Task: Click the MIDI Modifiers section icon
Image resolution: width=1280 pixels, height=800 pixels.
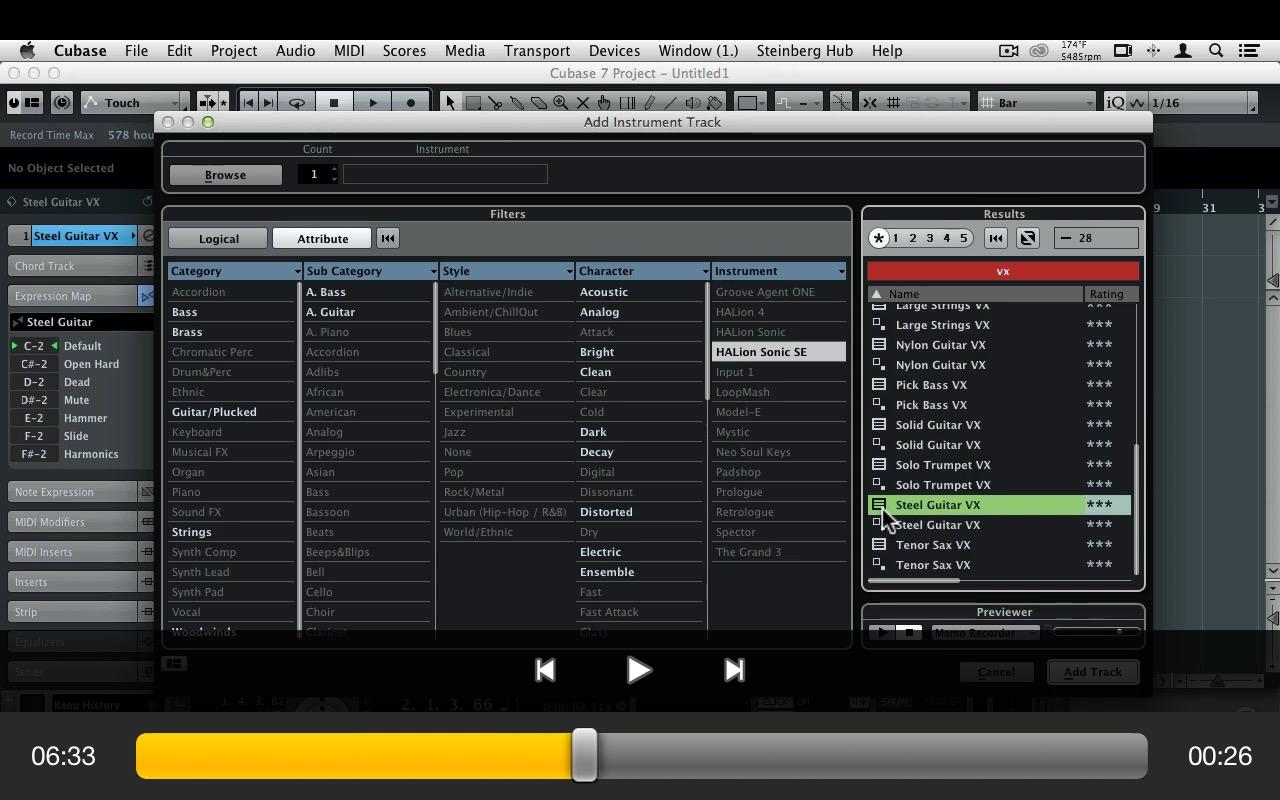Action: (147, 522)
